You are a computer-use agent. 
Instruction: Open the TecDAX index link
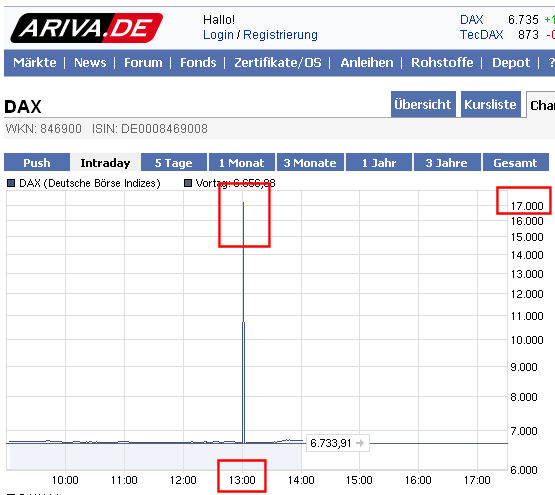(481, 35)
